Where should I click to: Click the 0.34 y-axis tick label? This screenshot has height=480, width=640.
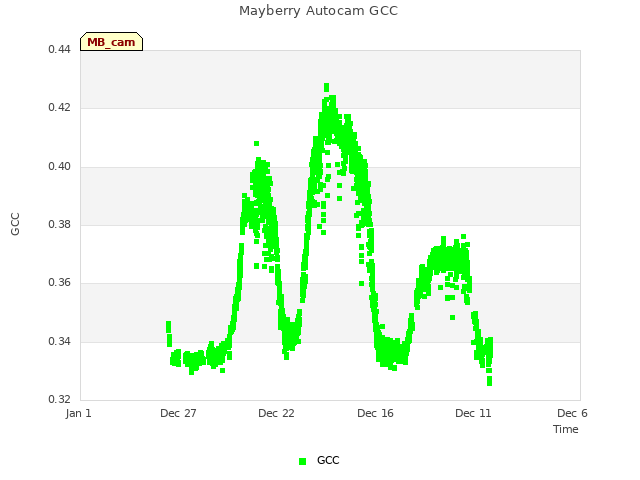(x=59, y=341)
